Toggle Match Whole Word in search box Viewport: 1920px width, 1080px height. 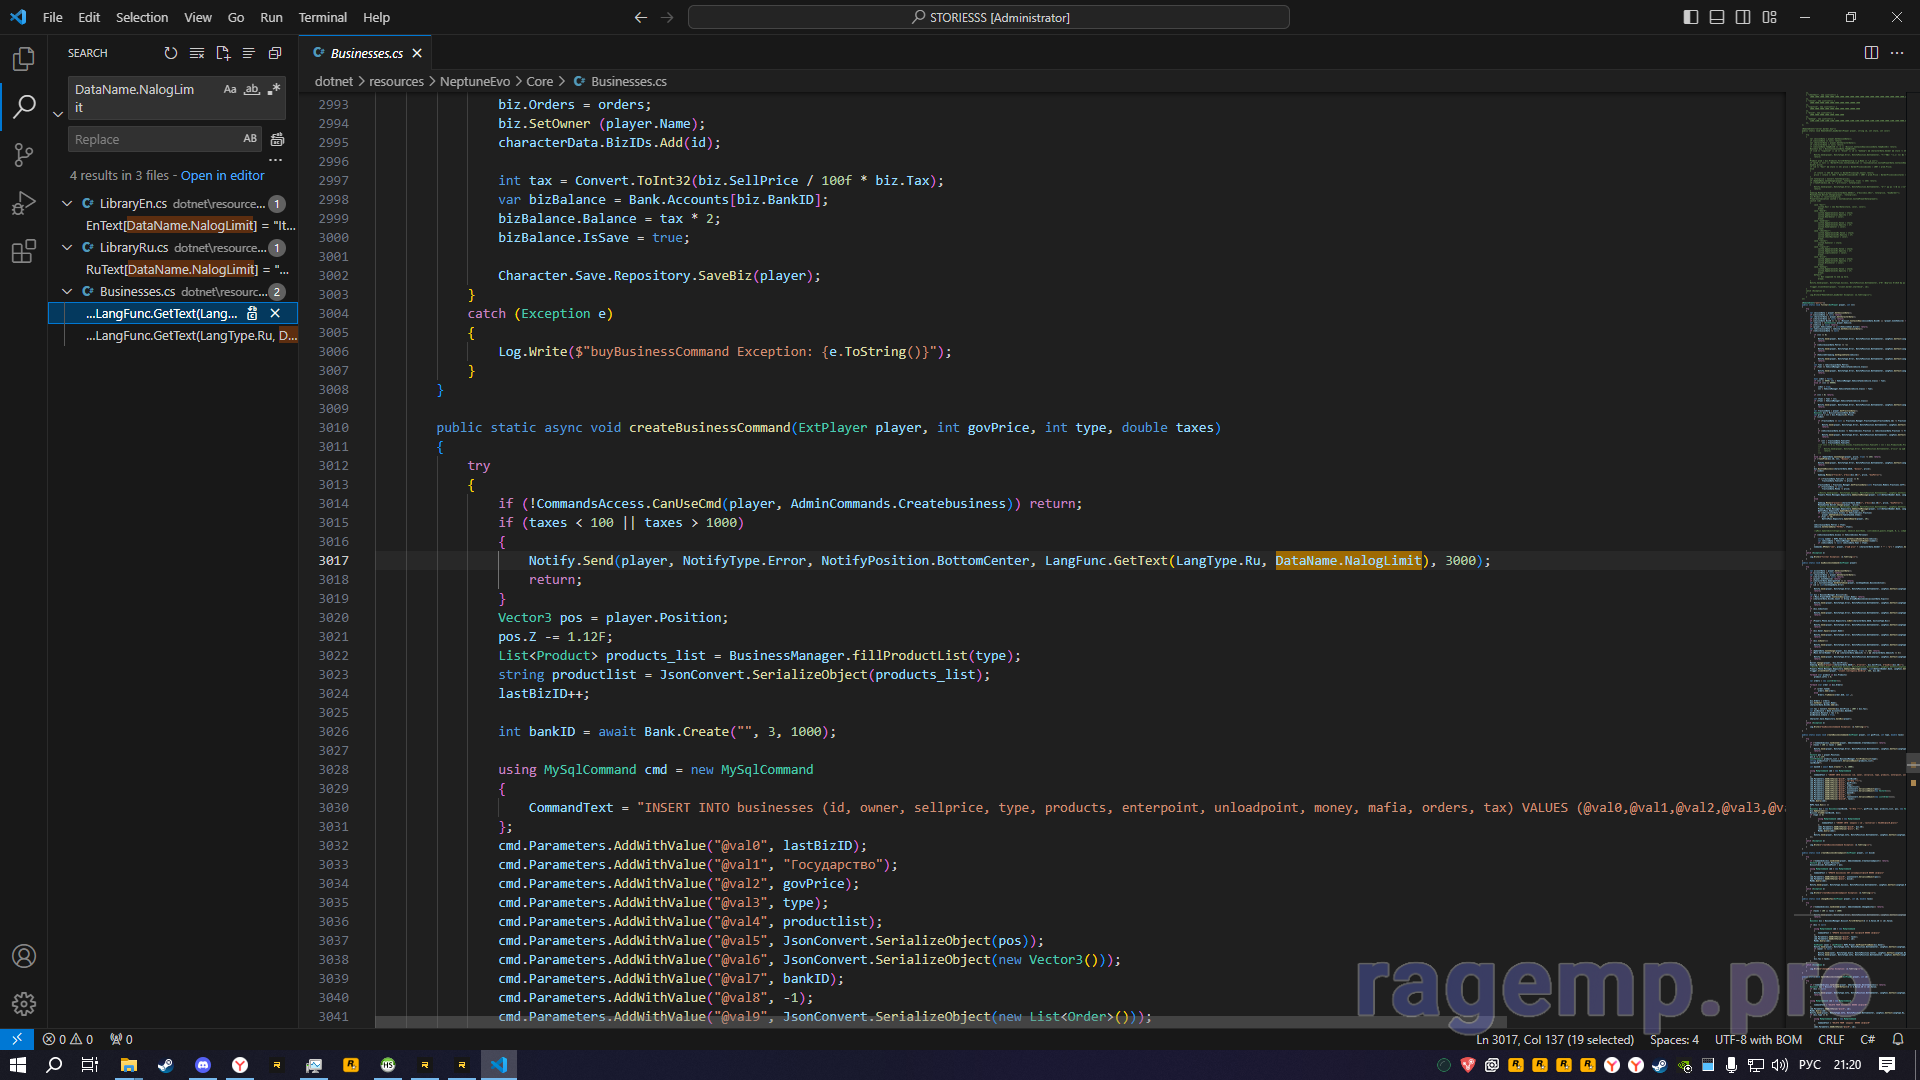pos(252,89)
